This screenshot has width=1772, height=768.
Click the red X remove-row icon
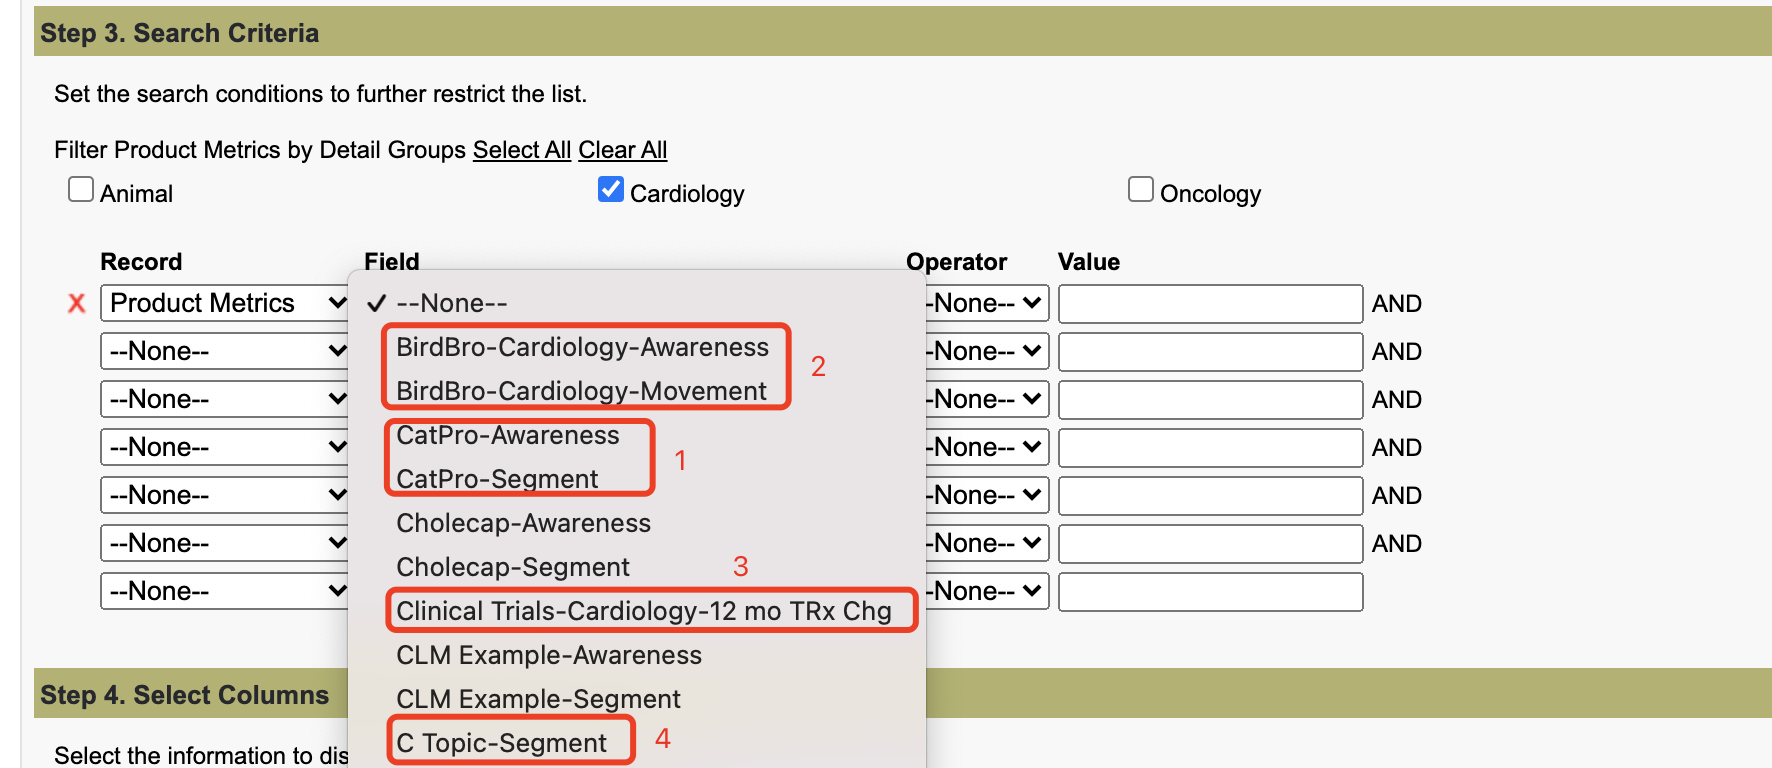point(76,303)
